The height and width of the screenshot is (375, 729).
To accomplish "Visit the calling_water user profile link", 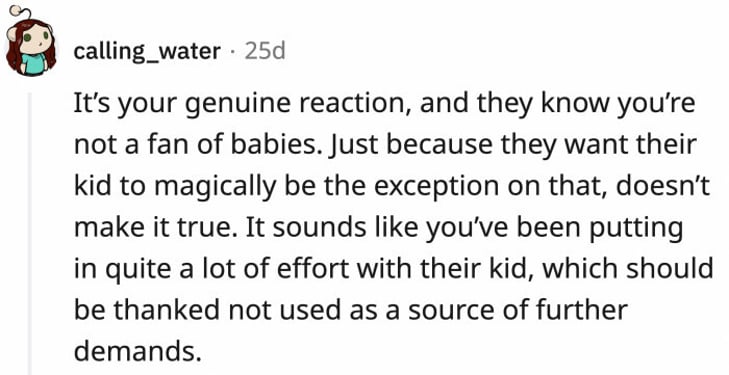I will (x=147, y=52).
